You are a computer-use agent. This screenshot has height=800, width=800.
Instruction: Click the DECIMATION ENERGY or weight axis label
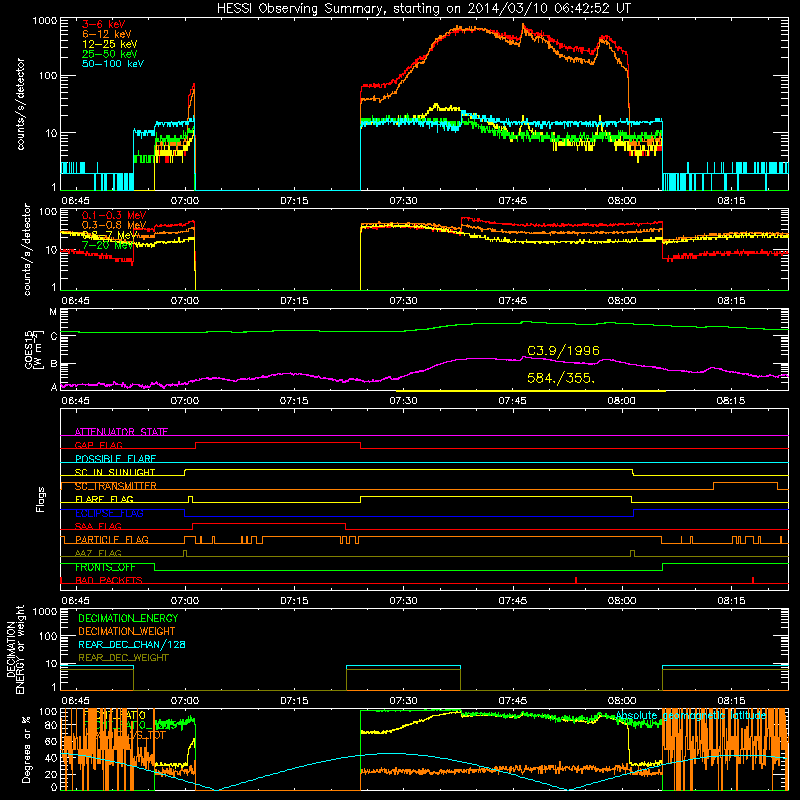pyautogui.click(x=15, y=649)
